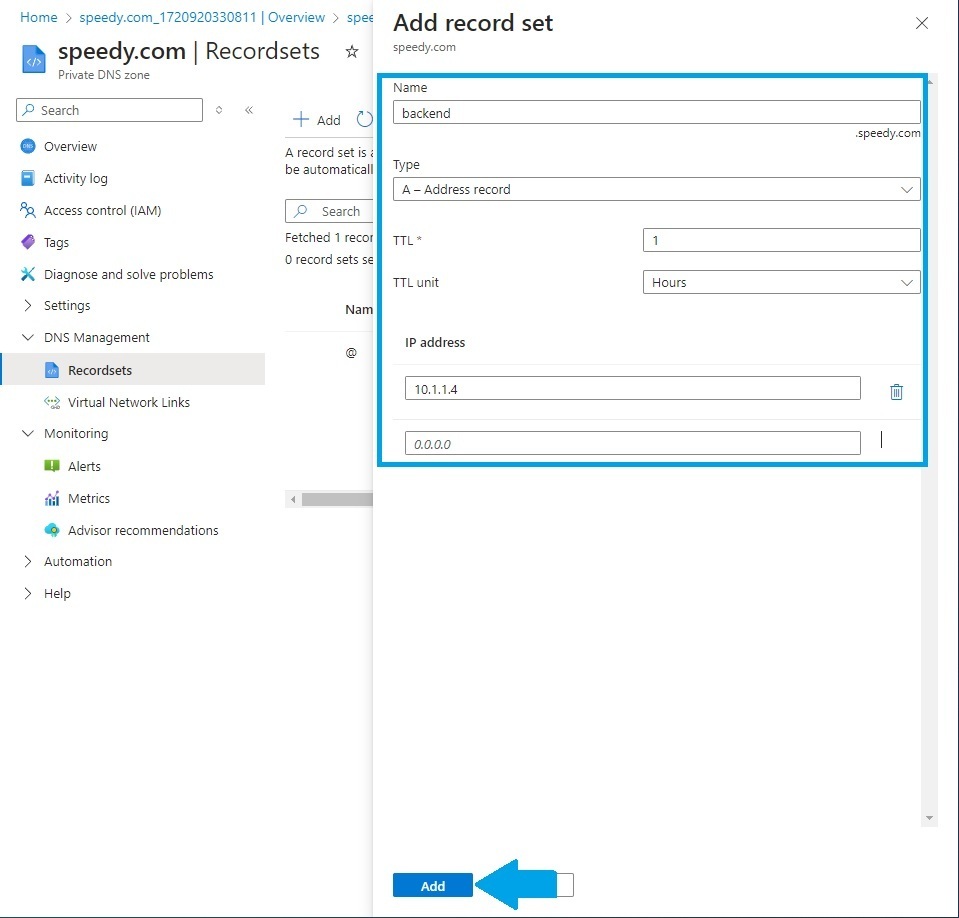Click the magnifier icon in recordset Search box

(x=300, y=211)
